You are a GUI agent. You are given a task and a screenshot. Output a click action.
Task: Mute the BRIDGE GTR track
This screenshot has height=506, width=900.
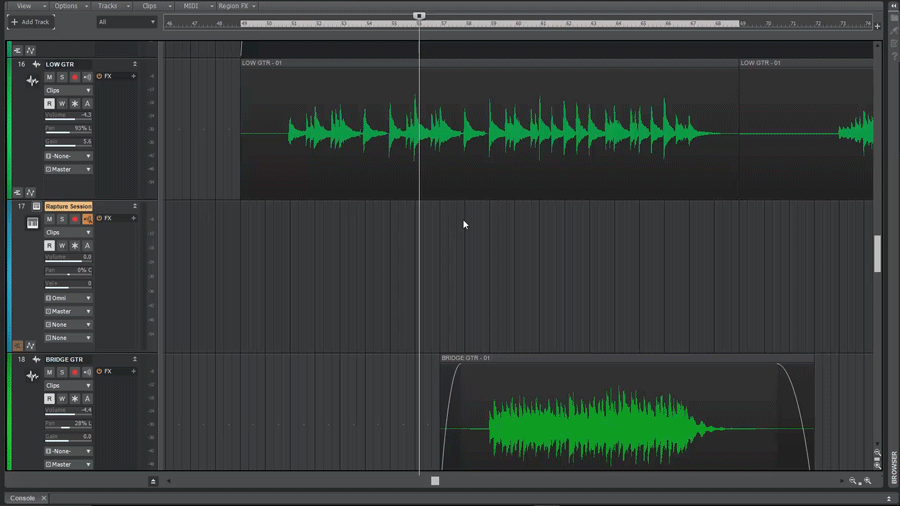49,372
